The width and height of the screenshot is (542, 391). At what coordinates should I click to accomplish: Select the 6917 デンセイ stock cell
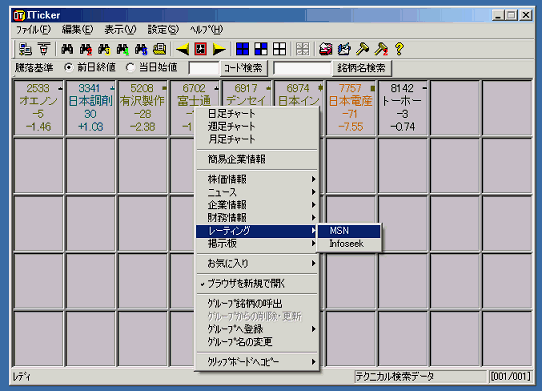[x=247, y=93]
